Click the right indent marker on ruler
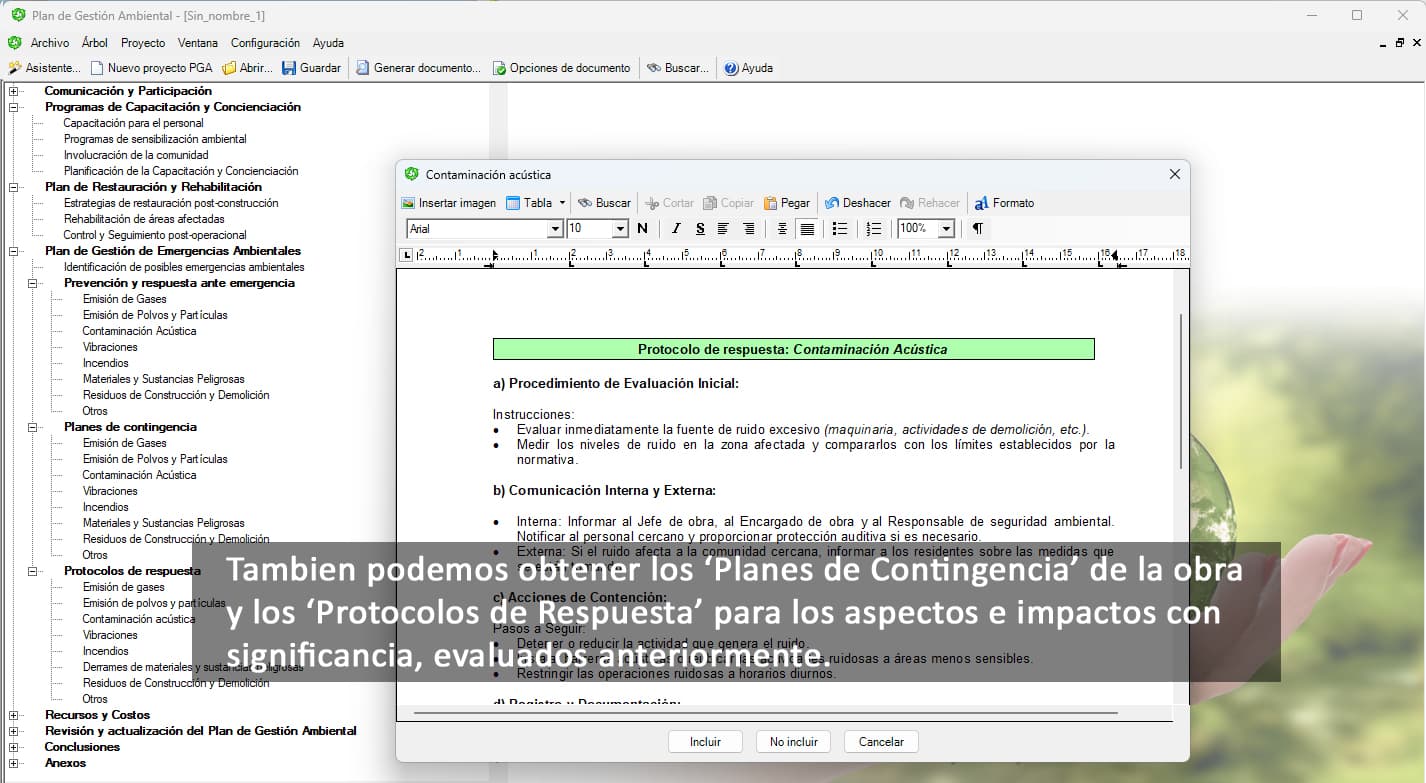This screenshot has width=1426, height=783. pos(1114,256)
